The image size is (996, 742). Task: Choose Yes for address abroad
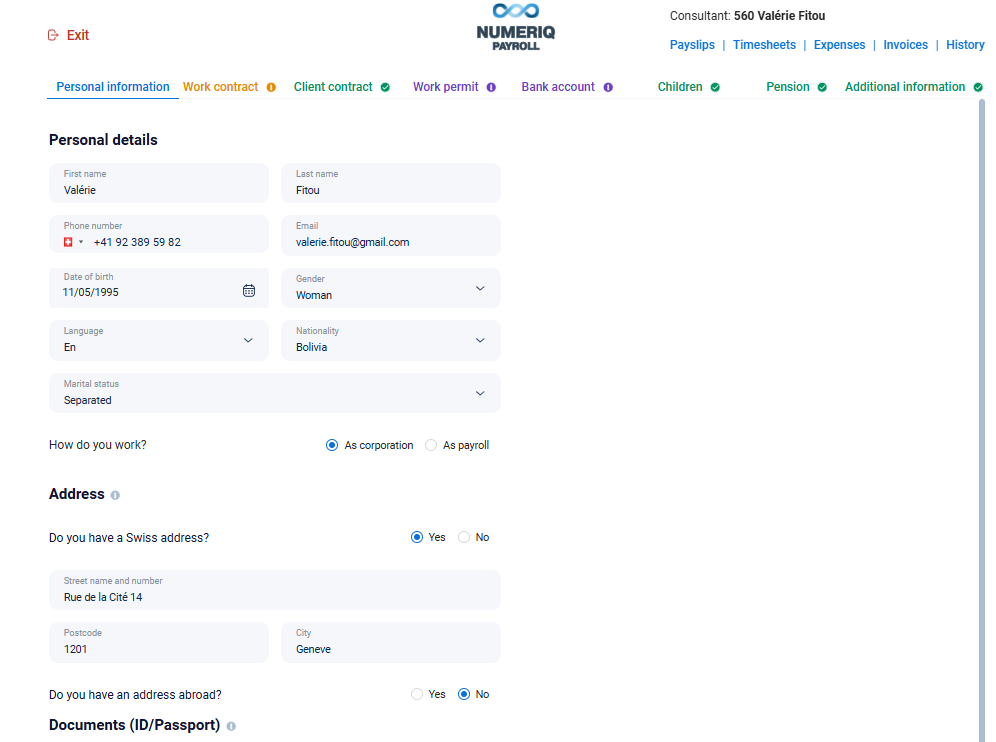[416, 694]
